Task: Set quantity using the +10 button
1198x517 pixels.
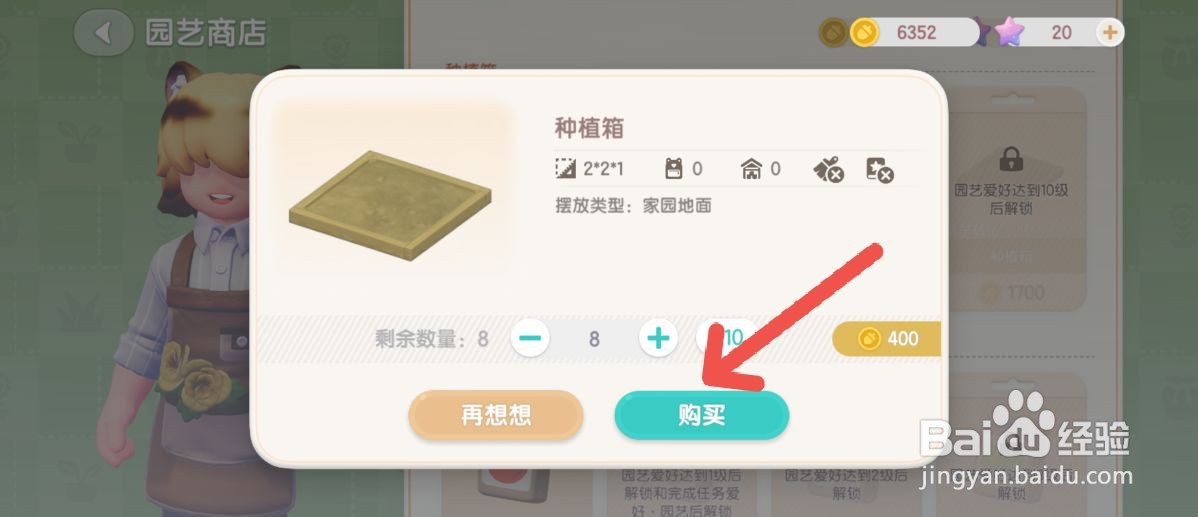Action: (x=727, y=338)
